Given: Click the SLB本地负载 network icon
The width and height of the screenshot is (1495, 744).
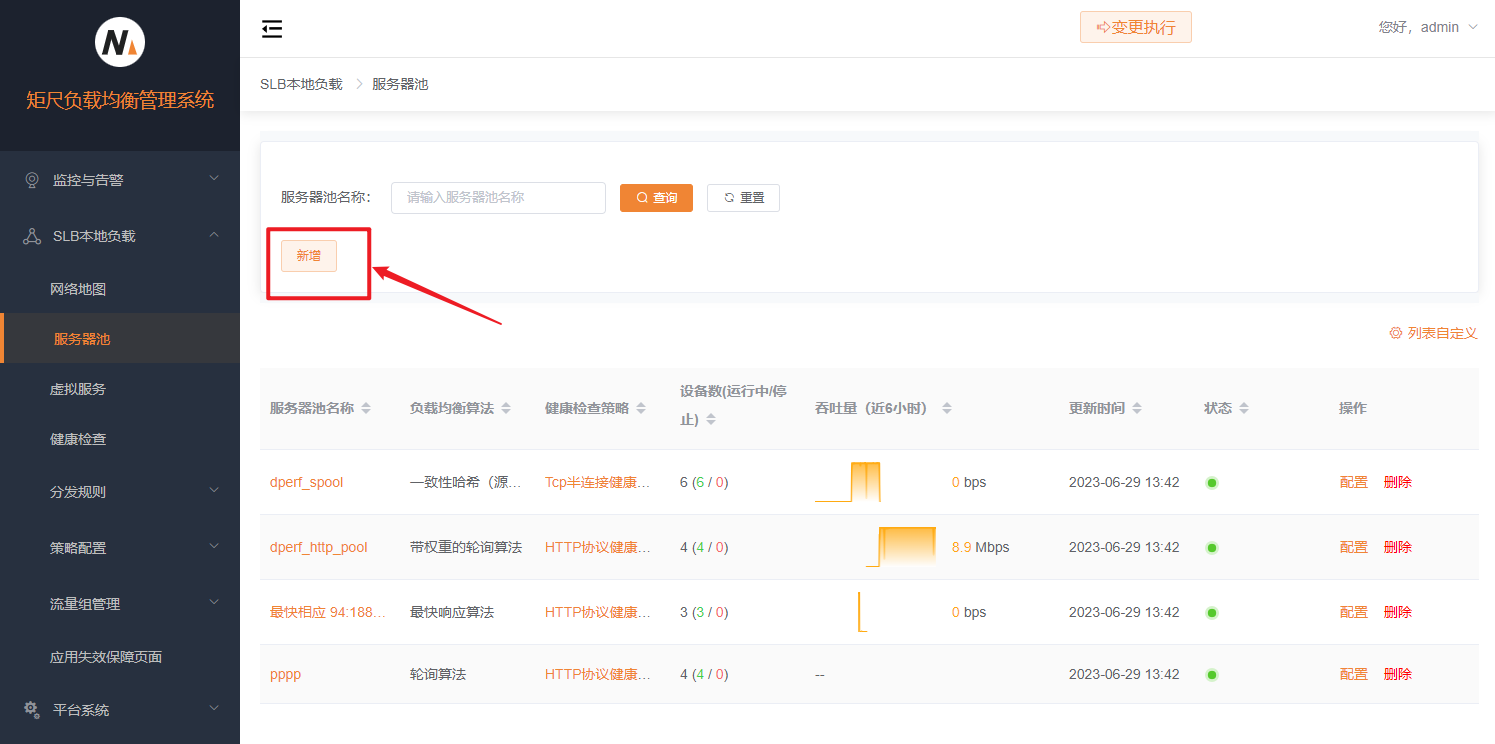Looking at the screenshot, I should [32, 236].
